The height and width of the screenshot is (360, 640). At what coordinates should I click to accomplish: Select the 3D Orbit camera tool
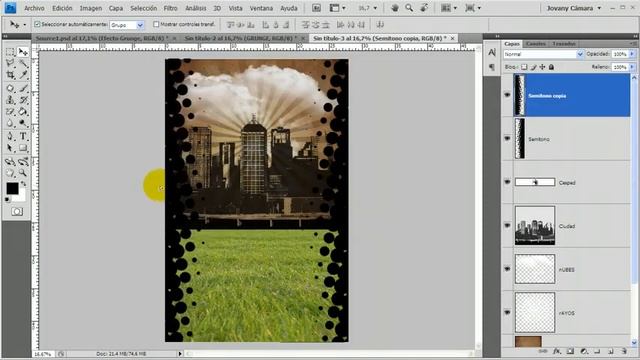[x=23, y=162]
